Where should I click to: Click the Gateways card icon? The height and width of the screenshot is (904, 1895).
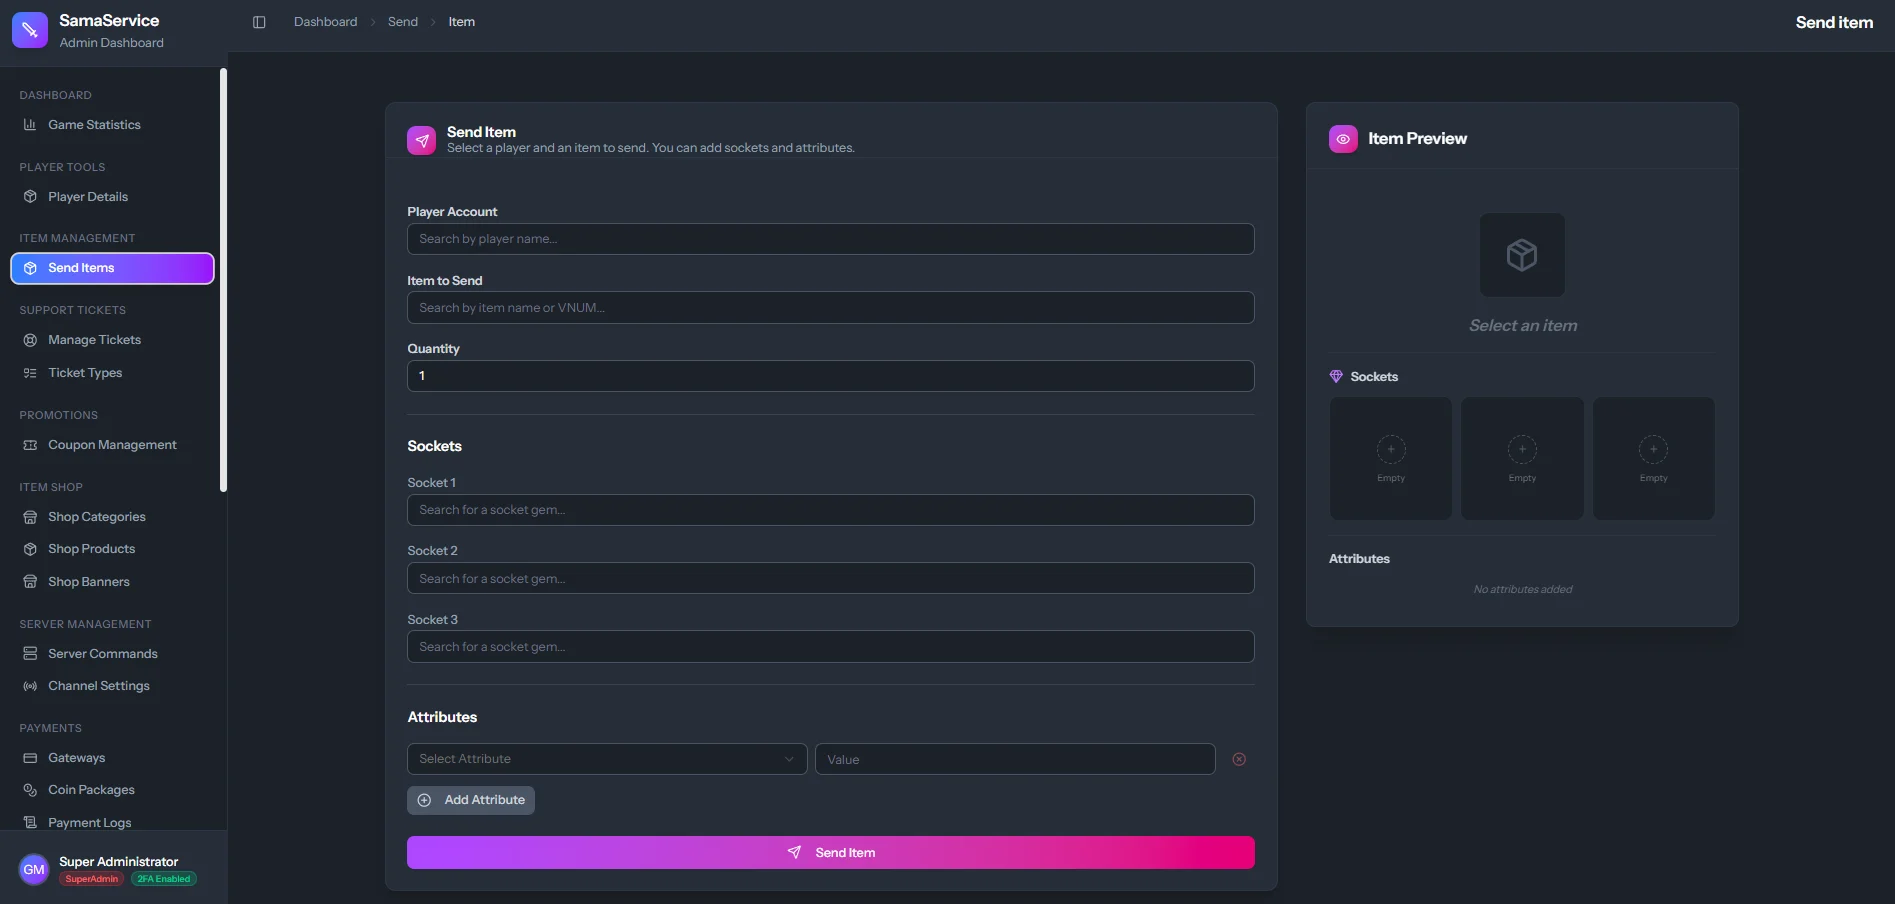(30, 758)
